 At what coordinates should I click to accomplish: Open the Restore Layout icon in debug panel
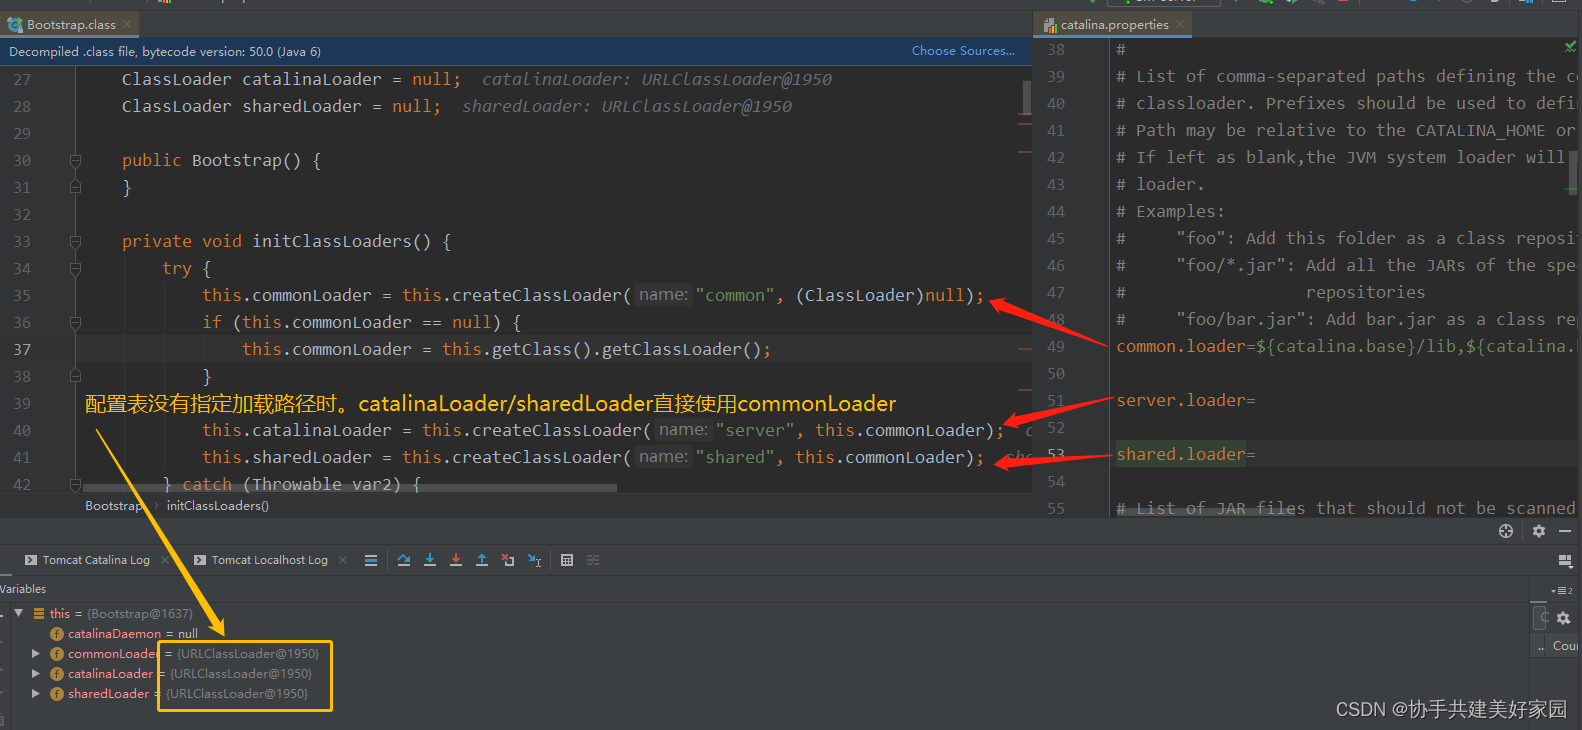(1565, 561)
